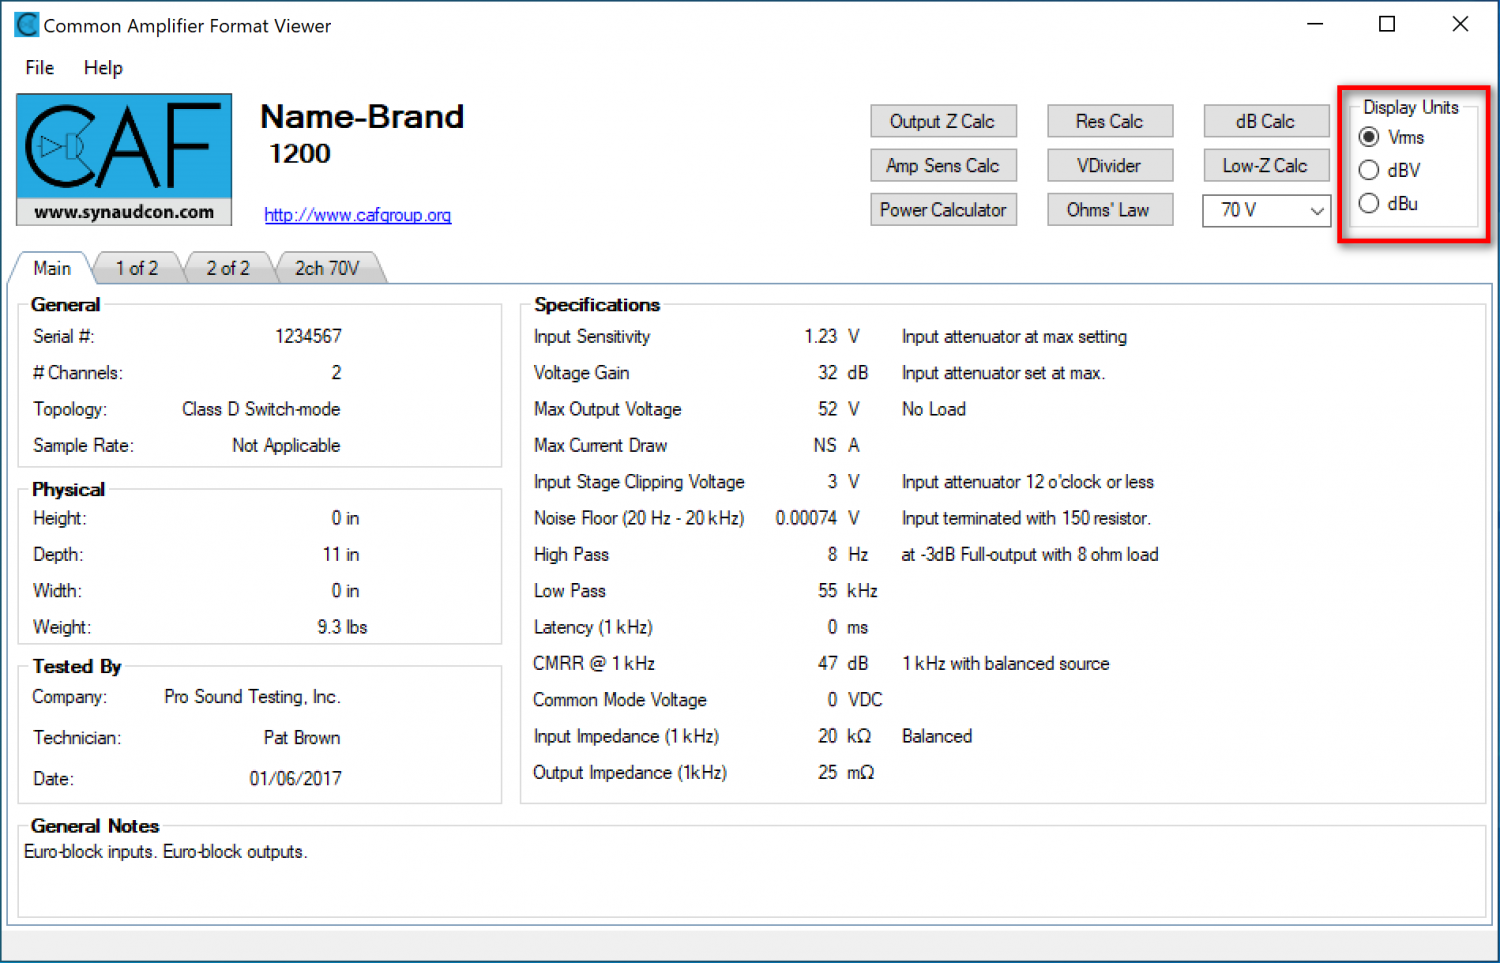1500x963 pixels.
Task: Select the Main tab
Action: (52, 268)
